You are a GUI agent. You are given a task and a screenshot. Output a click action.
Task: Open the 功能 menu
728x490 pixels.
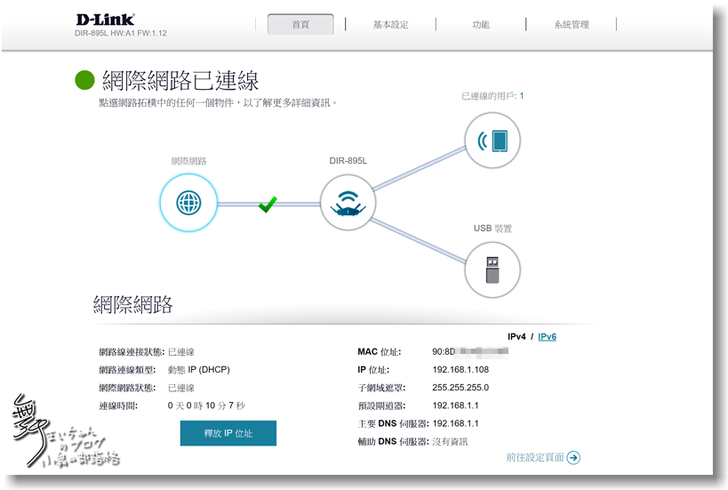[481, 25]
